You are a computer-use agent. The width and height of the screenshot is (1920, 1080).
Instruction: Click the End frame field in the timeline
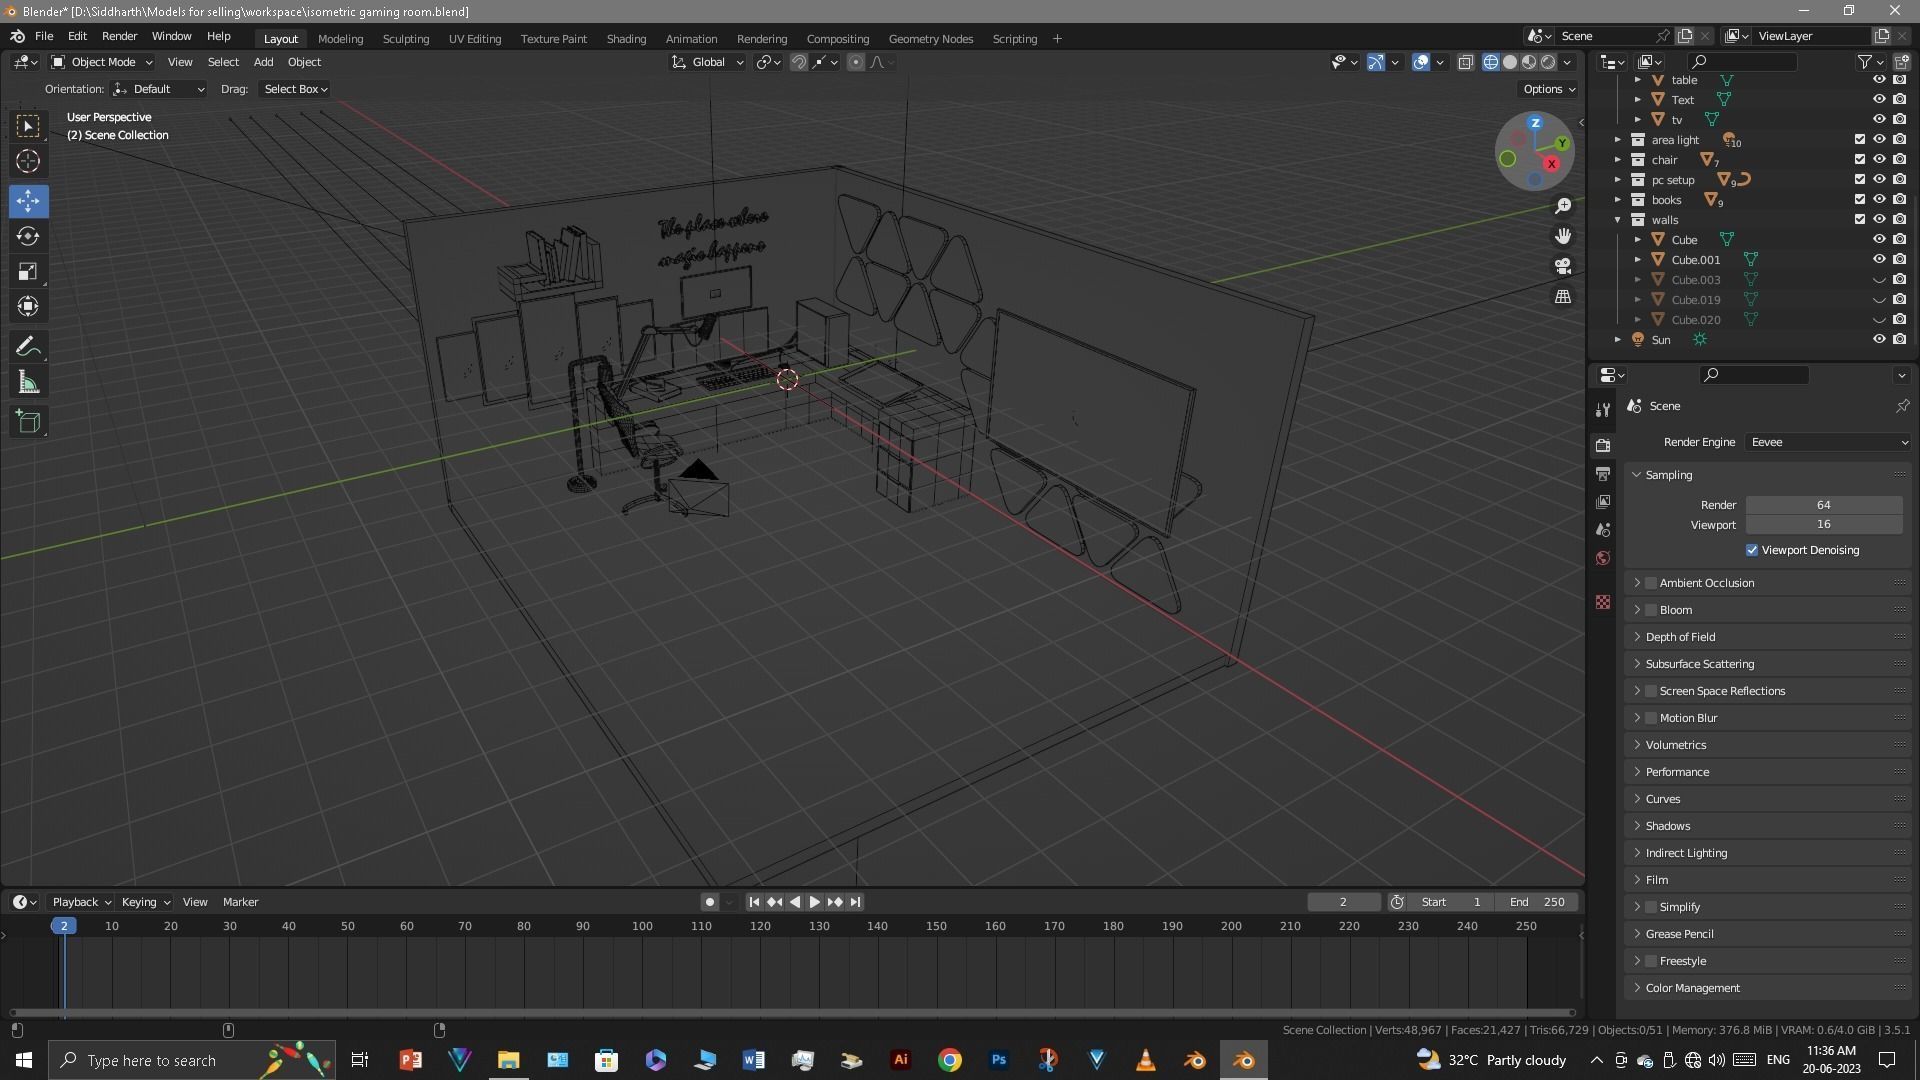1537,902
